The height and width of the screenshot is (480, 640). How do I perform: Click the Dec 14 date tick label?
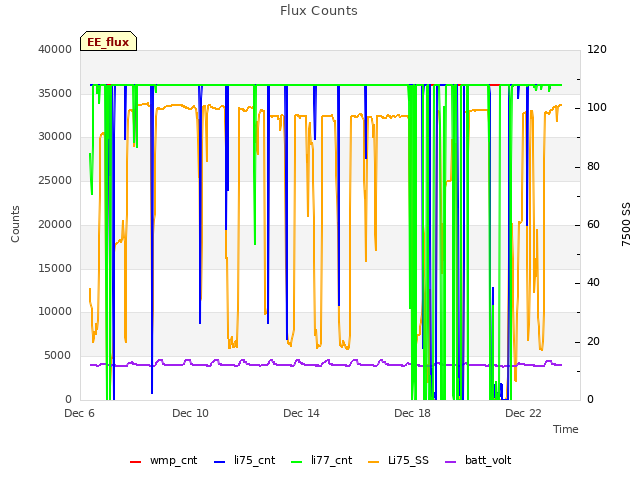pos(301,413)
